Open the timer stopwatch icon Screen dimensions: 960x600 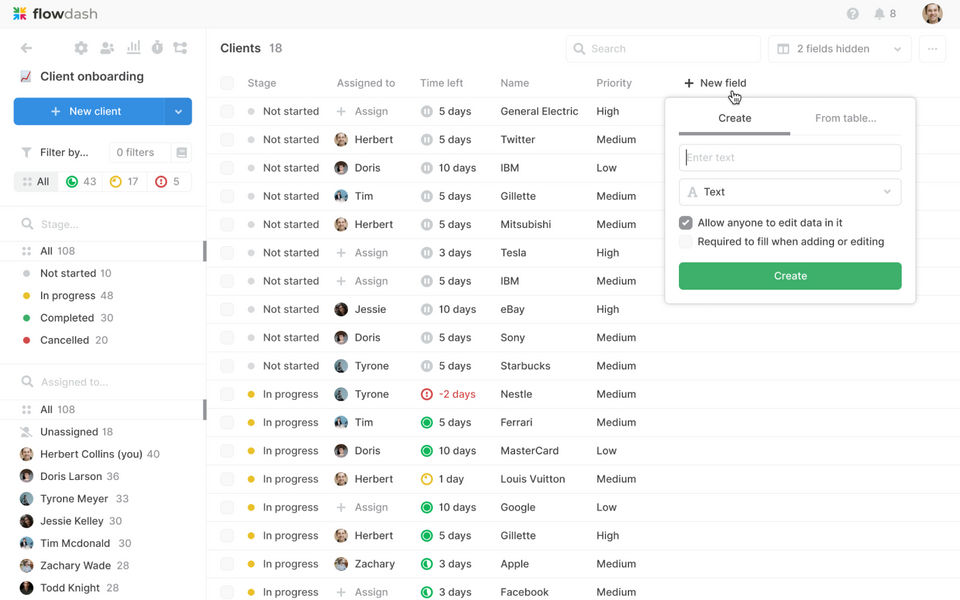tap(157, 47)
